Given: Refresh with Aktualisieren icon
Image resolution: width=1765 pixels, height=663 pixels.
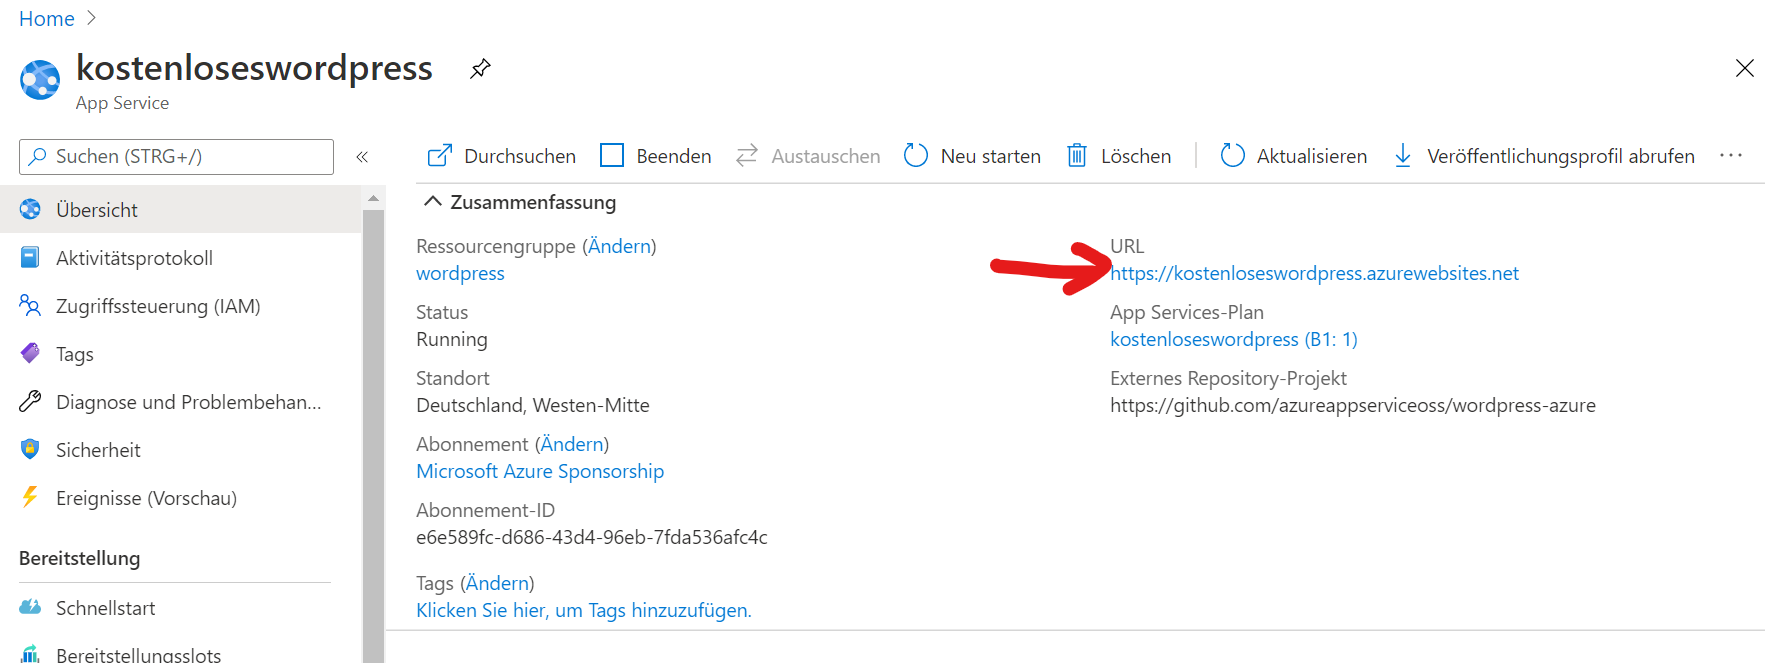Looking at the screenshot, I should 1232,156.
